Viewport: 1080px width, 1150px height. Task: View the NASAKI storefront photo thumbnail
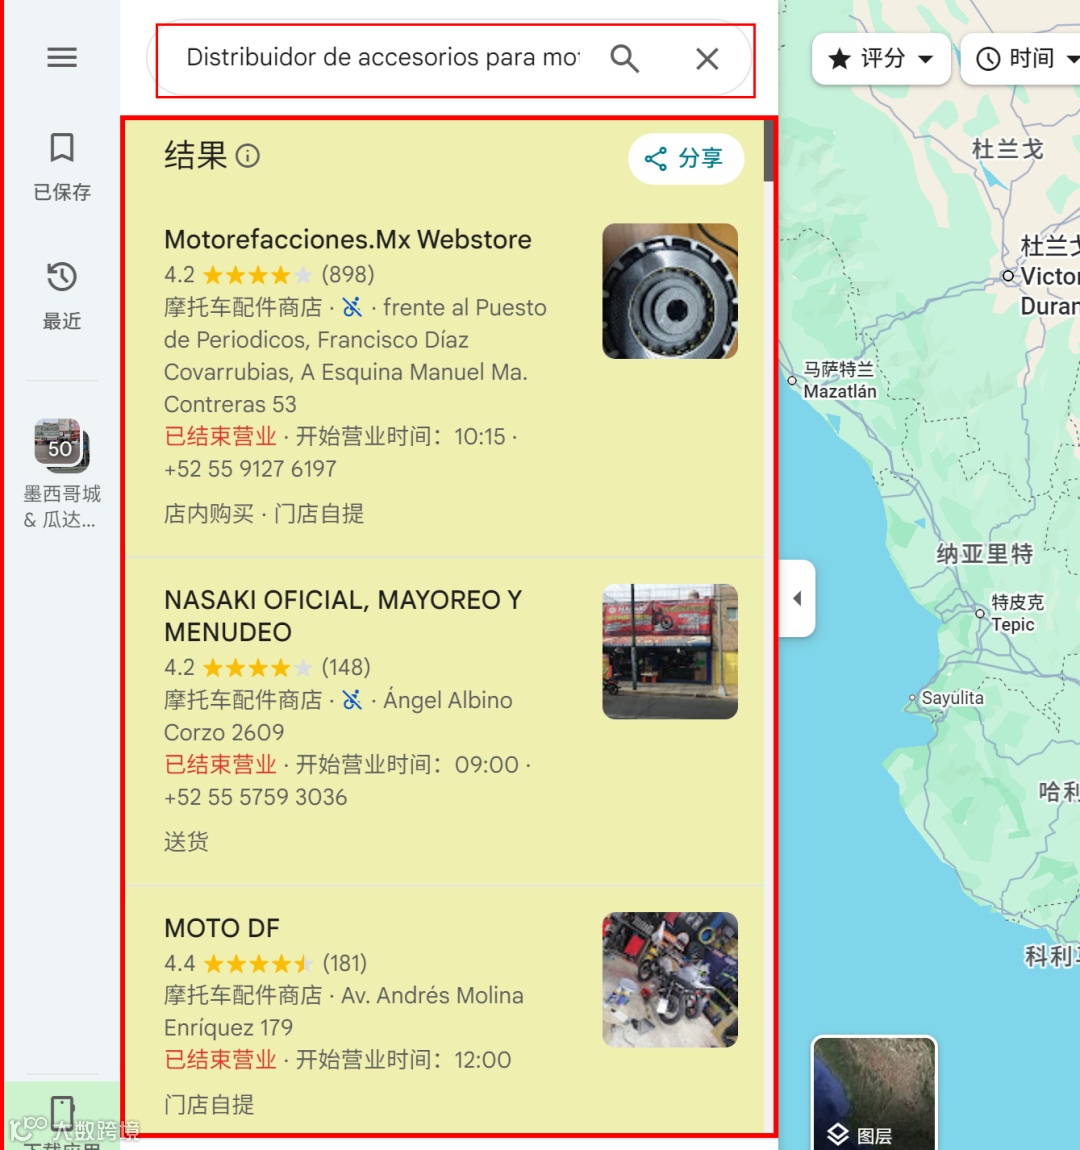[670, 651]
